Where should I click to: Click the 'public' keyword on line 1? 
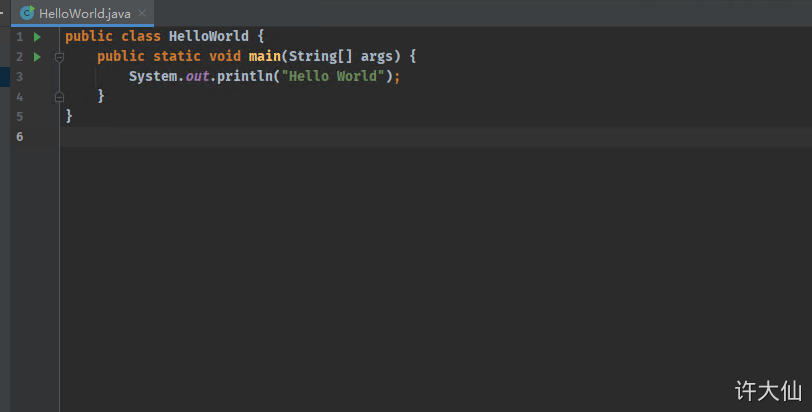pos(89,36)
